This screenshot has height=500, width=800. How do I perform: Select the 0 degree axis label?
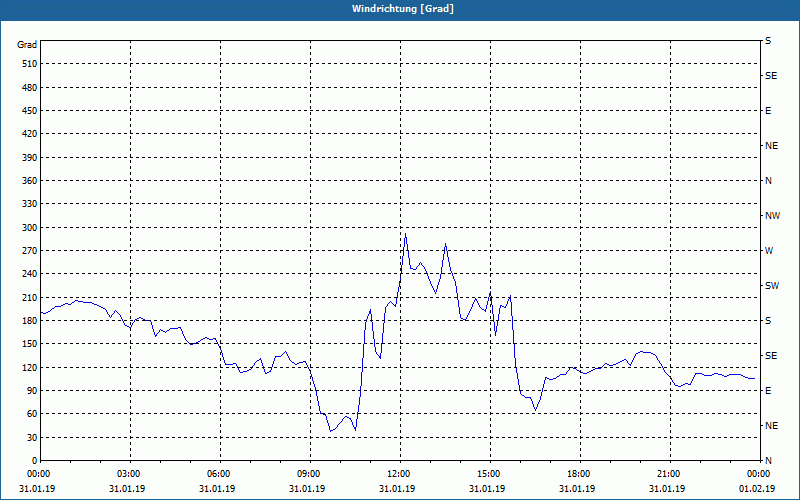click(35, 461)
